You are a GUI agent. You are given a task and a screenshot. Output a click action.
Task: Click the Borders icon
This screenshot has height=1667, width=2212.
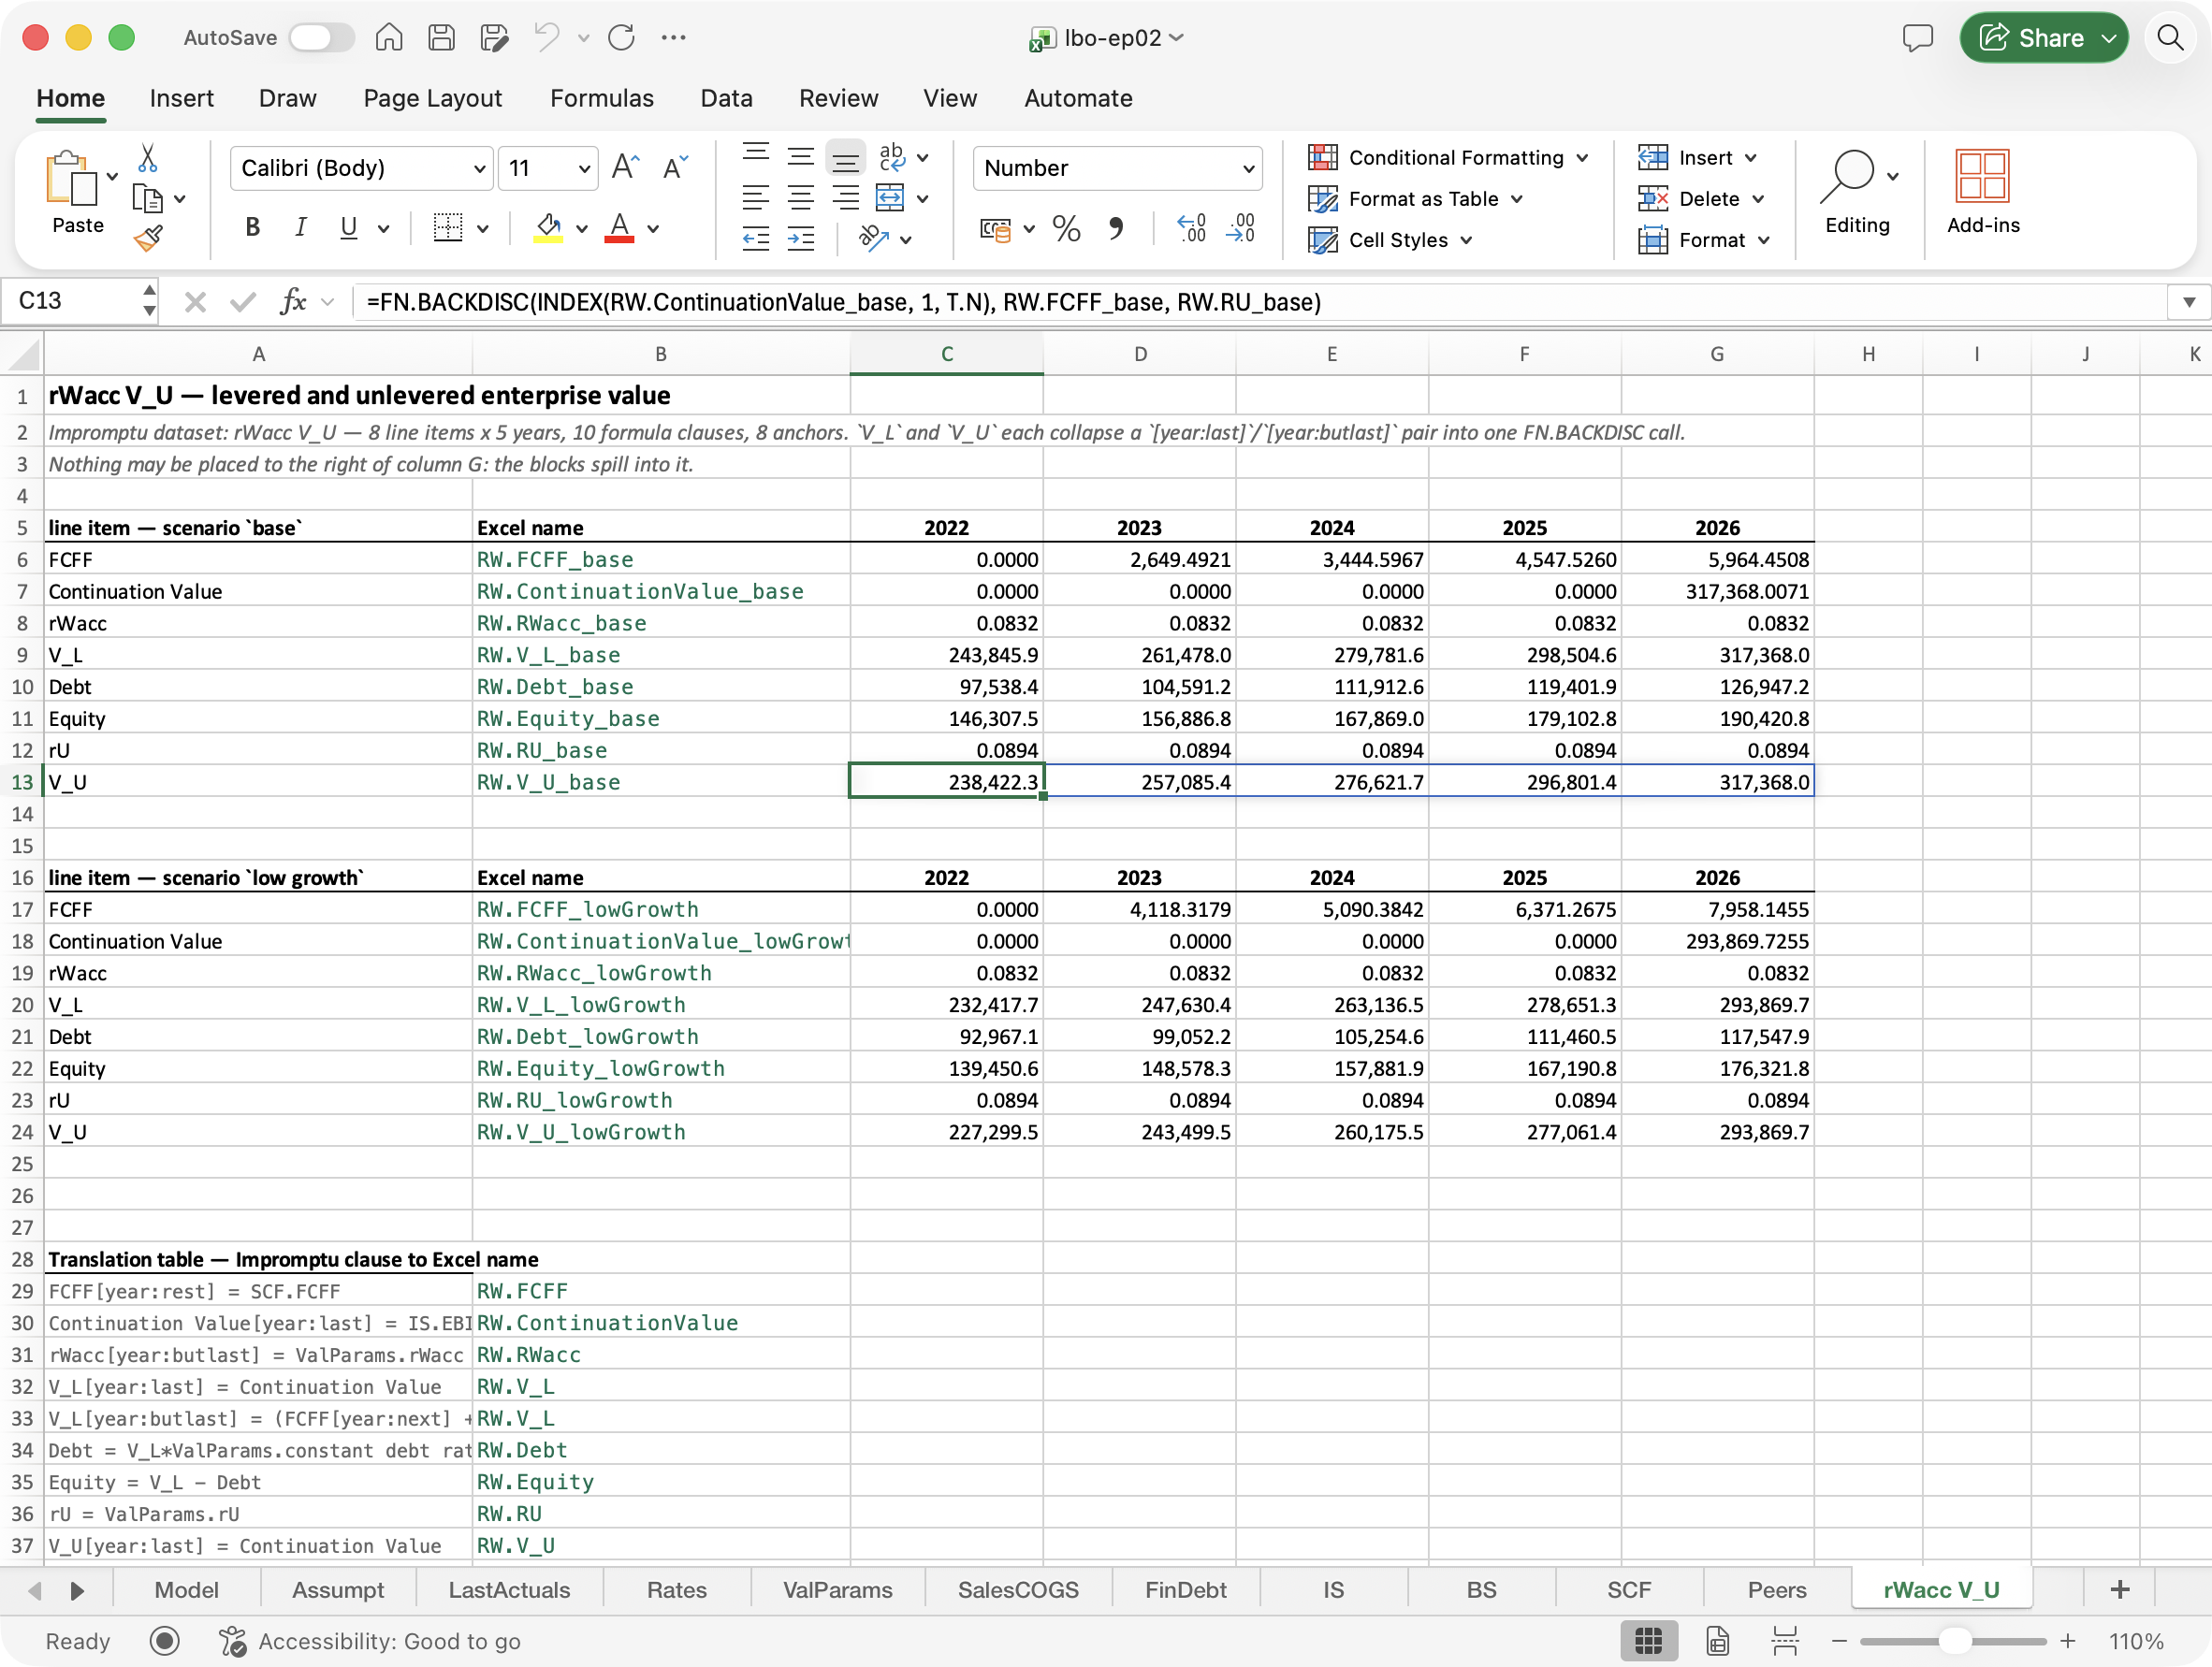coord(447,228)
